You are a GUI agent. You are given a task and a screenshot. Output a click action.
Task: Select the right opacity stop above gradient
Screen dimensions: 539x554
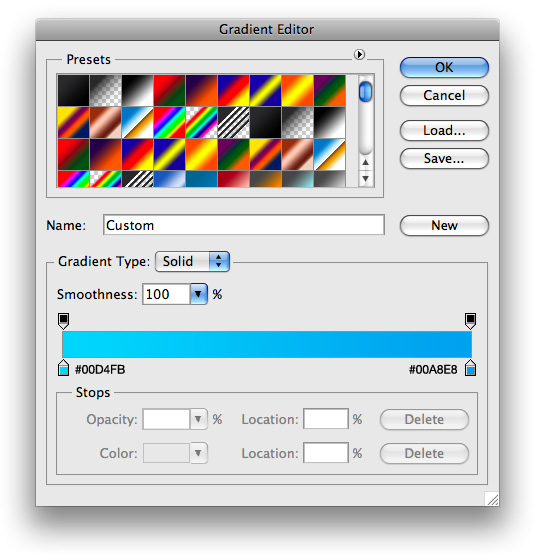(x=470, y=321)
